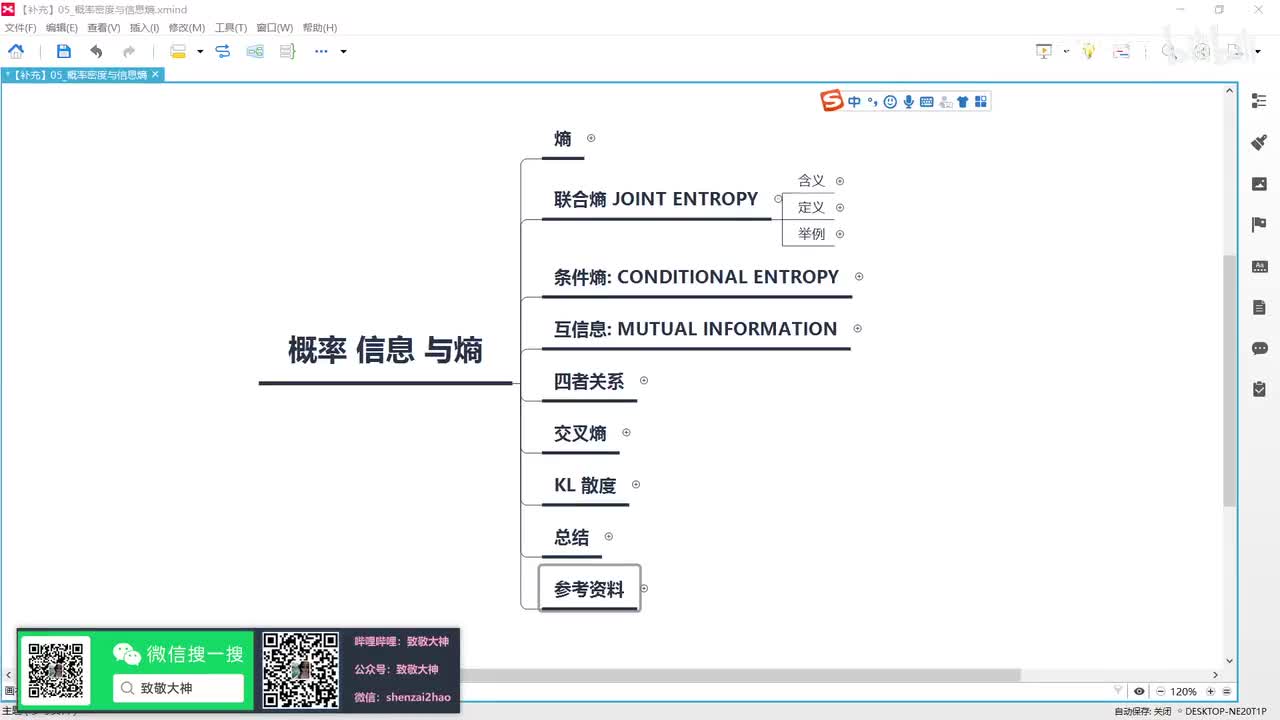Open the presentation mode dropdown arrow
Image resolution: width=1280 pixels, height=720 pixels.
(1066, 51)
